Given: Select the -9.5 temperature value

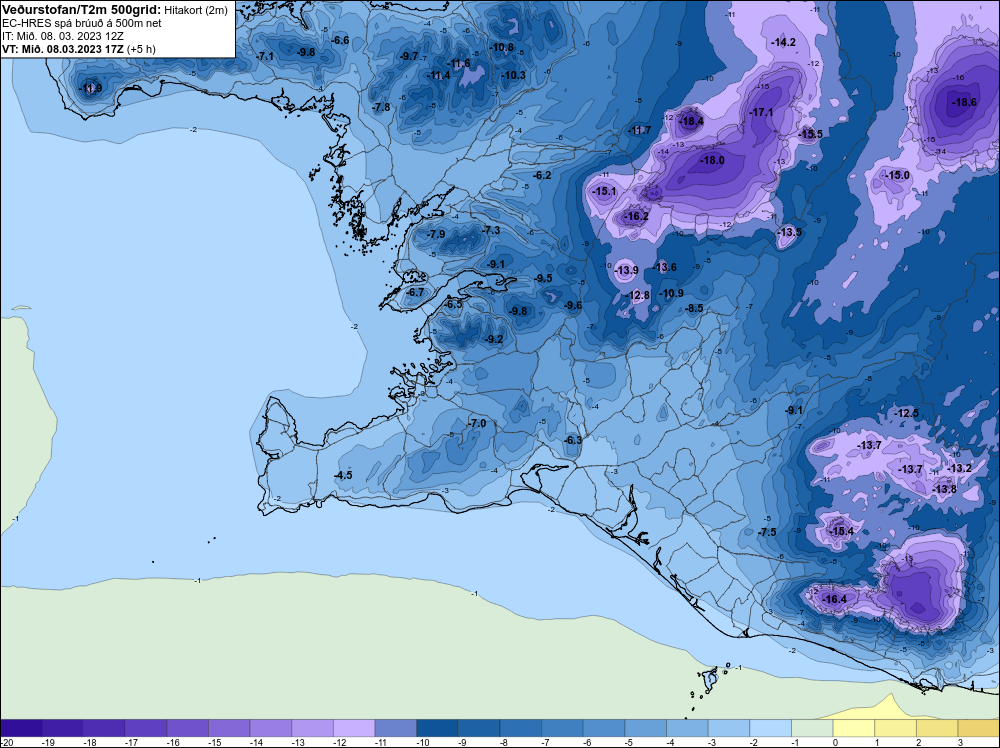Looking at the screenshot, I should (x=543, y=278).
